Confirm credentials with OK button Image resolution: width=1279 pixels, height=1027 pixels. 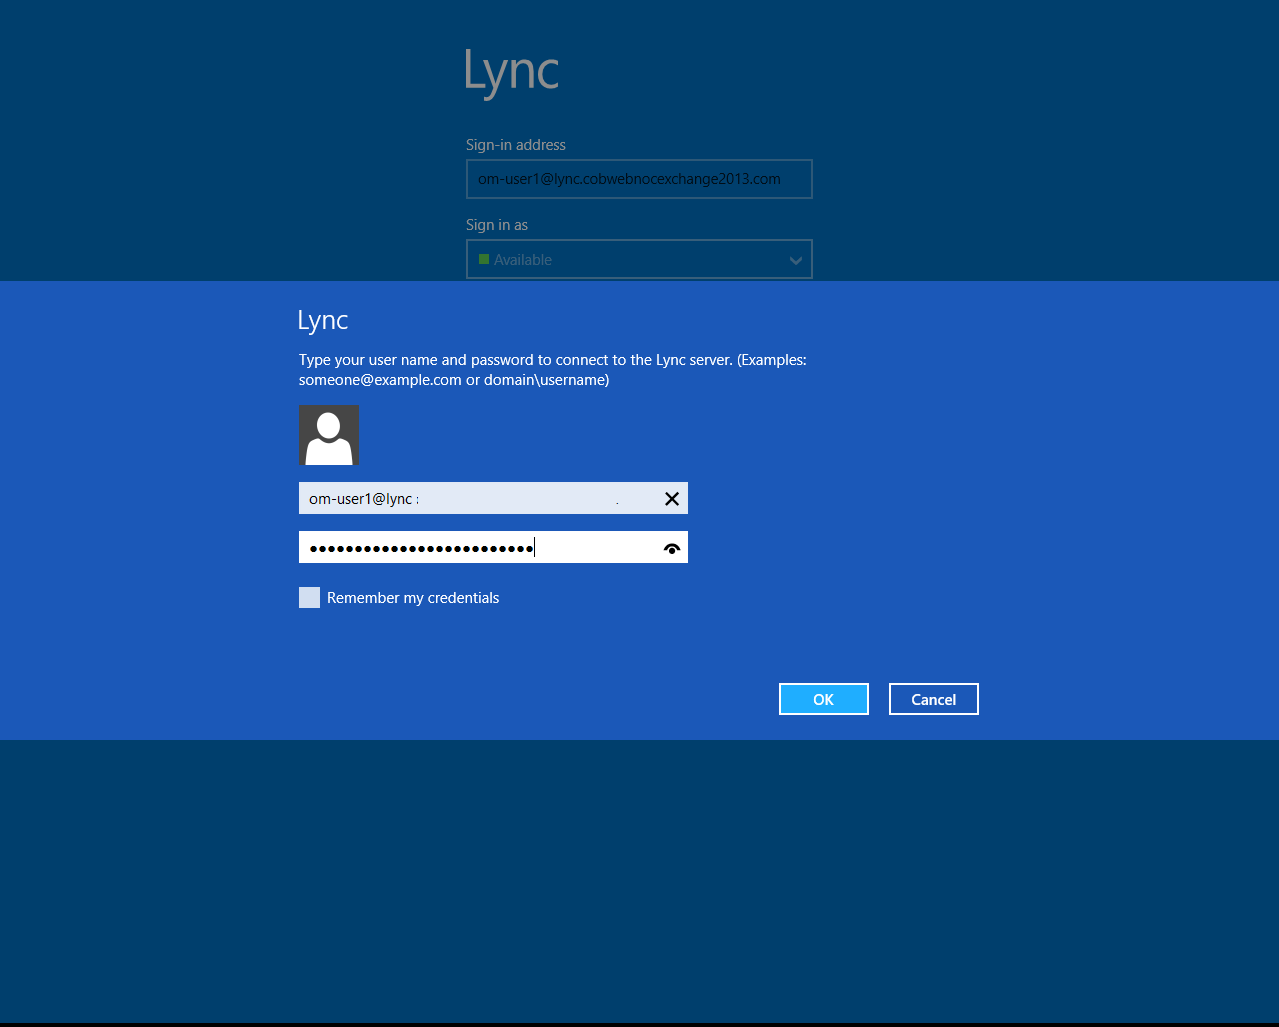pyautogui.click(x=824, y=699)
